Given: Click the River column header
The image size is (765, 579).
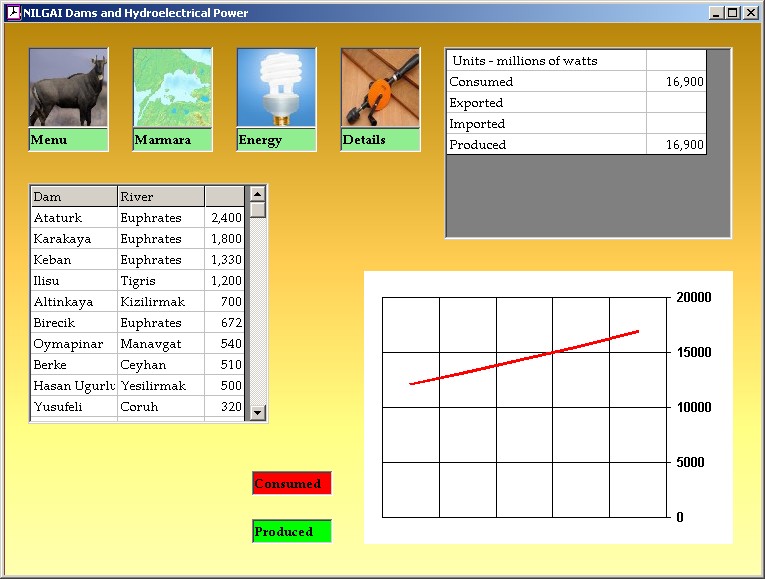Looking at the screenshot, I should coord(160,197).
